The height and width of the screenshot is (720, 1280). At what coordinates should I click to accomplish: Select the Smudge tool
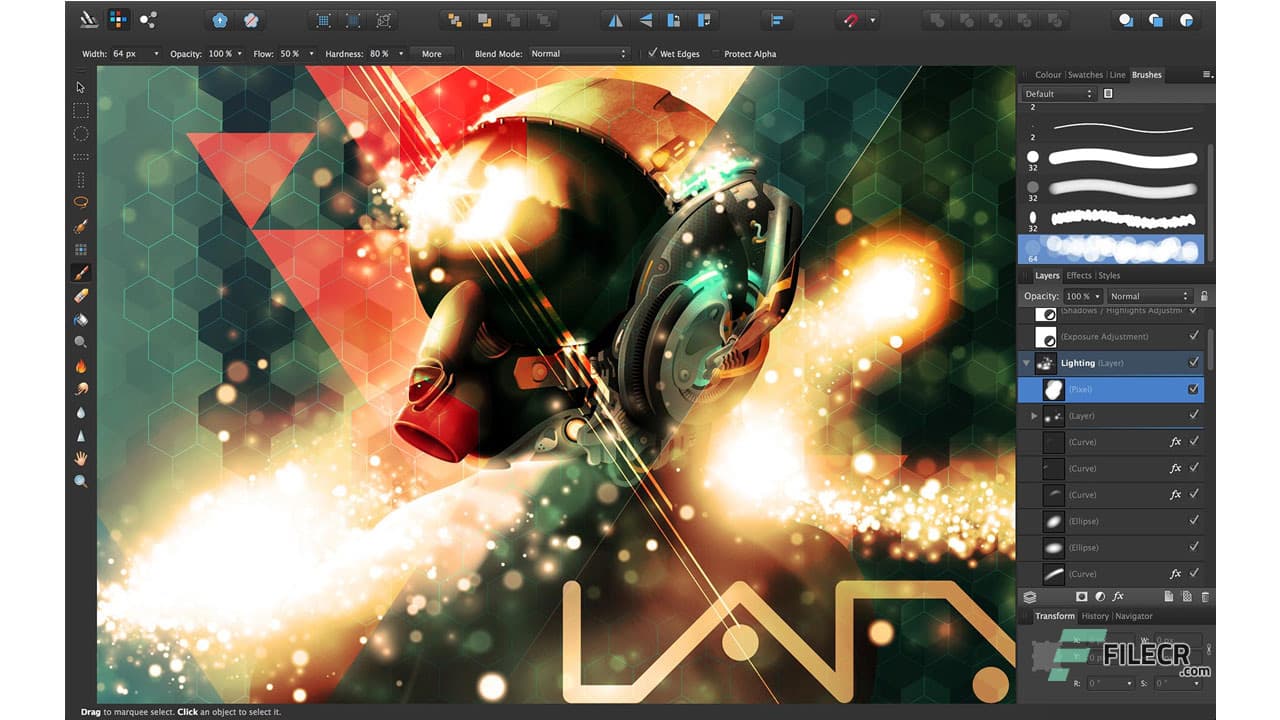[81, 388]
